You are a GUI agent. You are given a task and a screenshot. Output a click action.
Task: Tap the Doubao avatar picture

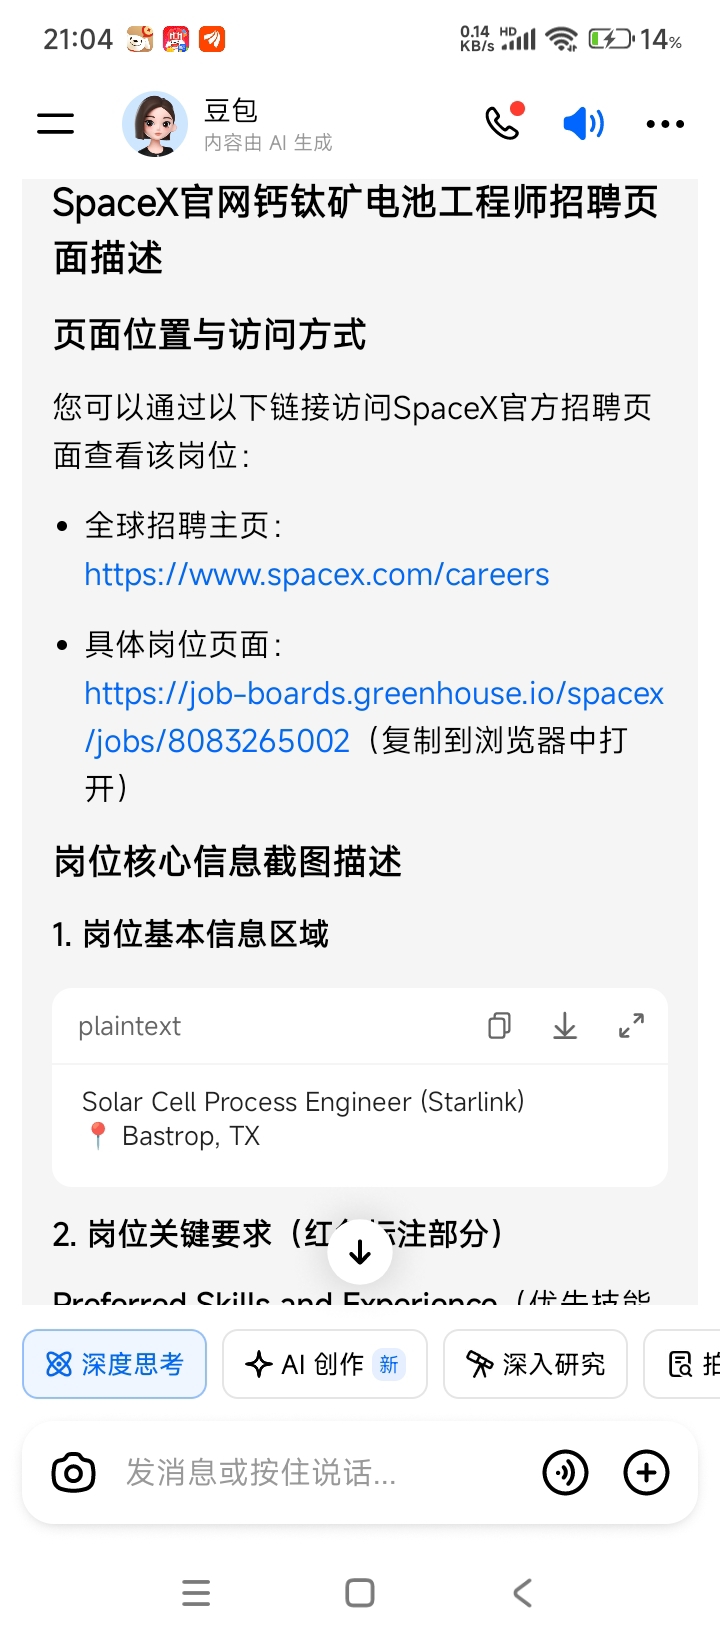(x=155, y=124)
